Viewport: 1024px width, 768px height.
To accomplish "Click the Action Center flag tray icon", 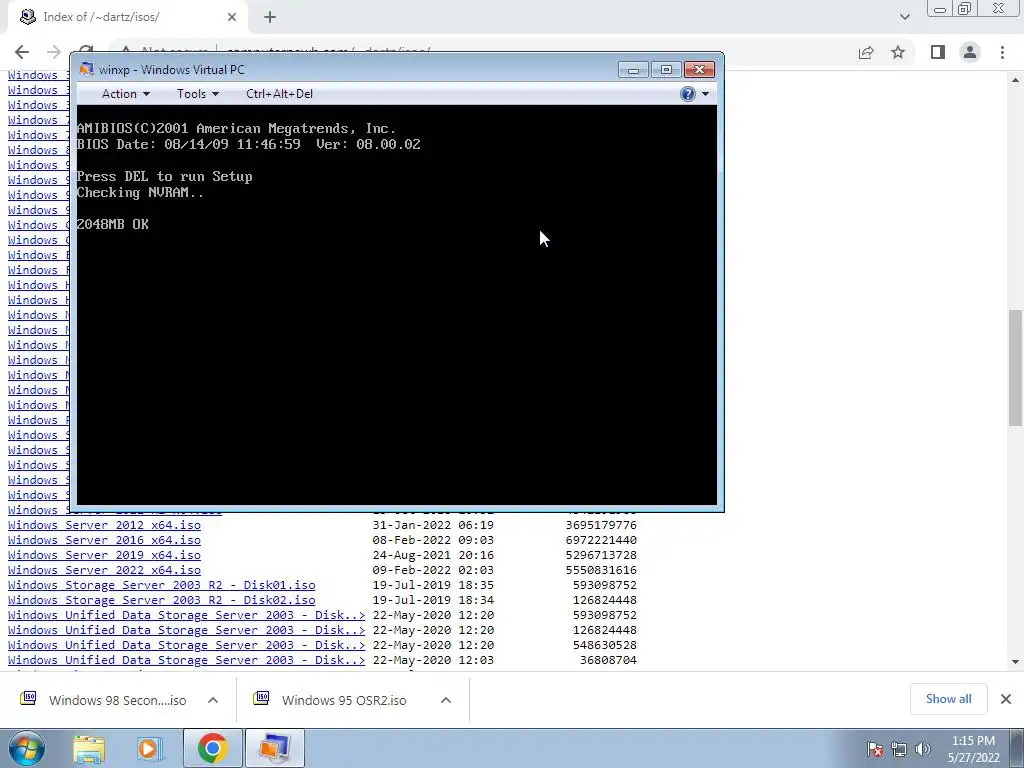I will click(874, 749).
